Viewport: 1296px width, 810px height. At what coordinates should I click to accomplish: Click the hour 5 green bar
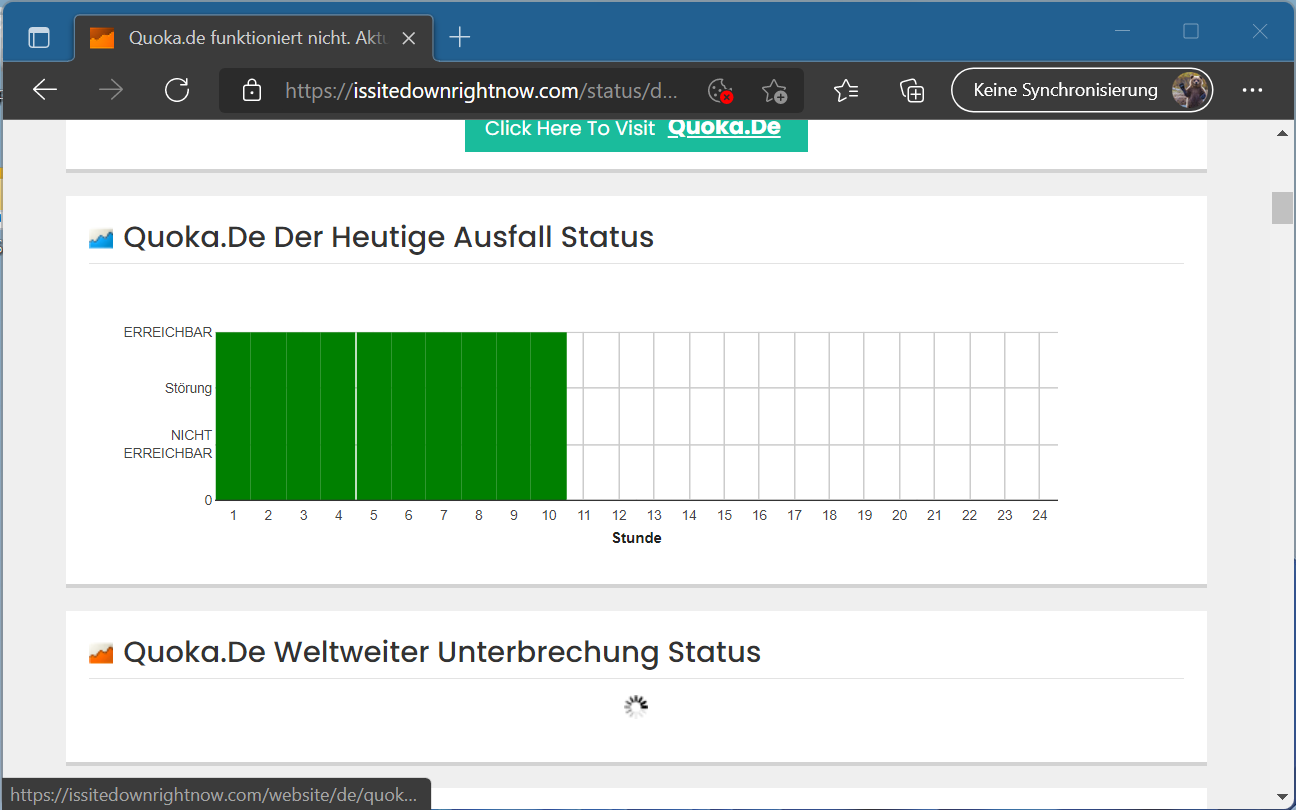(374, 416)
